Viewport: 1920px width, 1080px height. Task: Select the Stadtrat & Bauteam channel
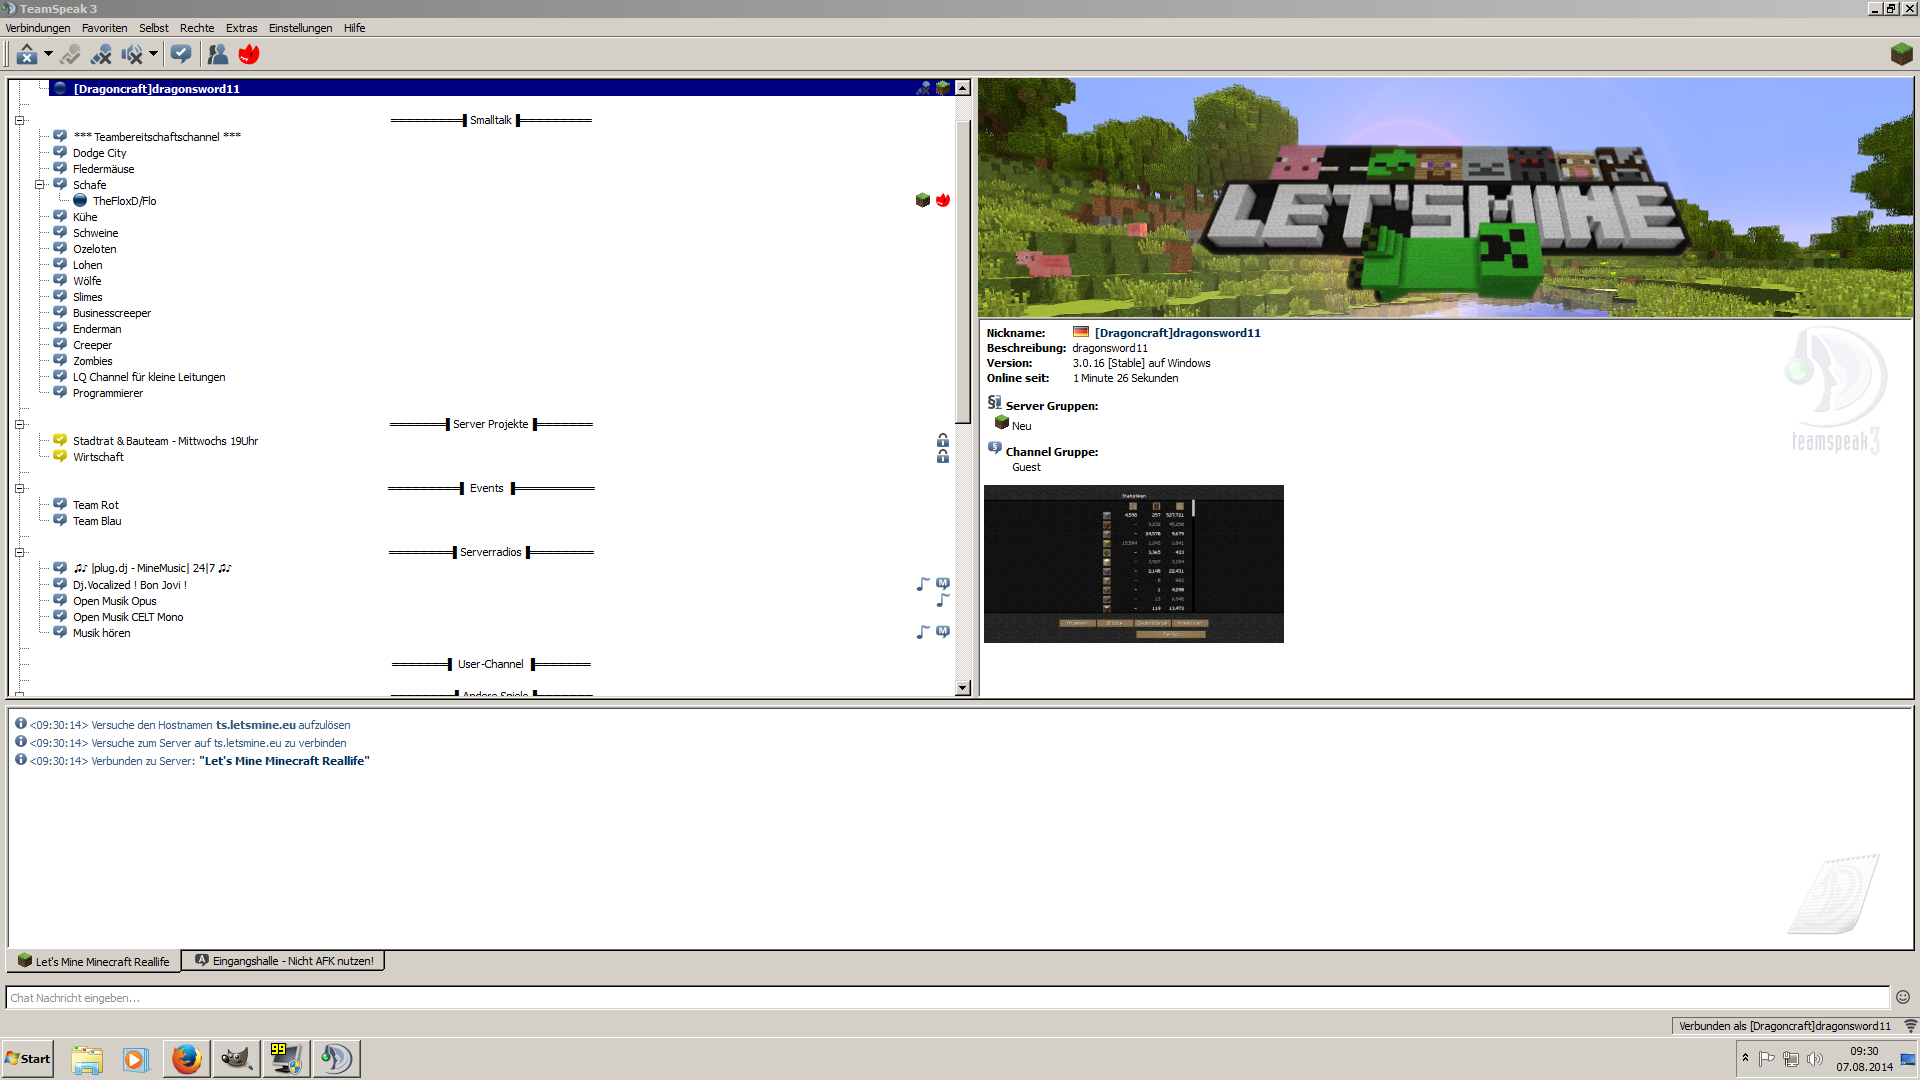tap(165, 441)
